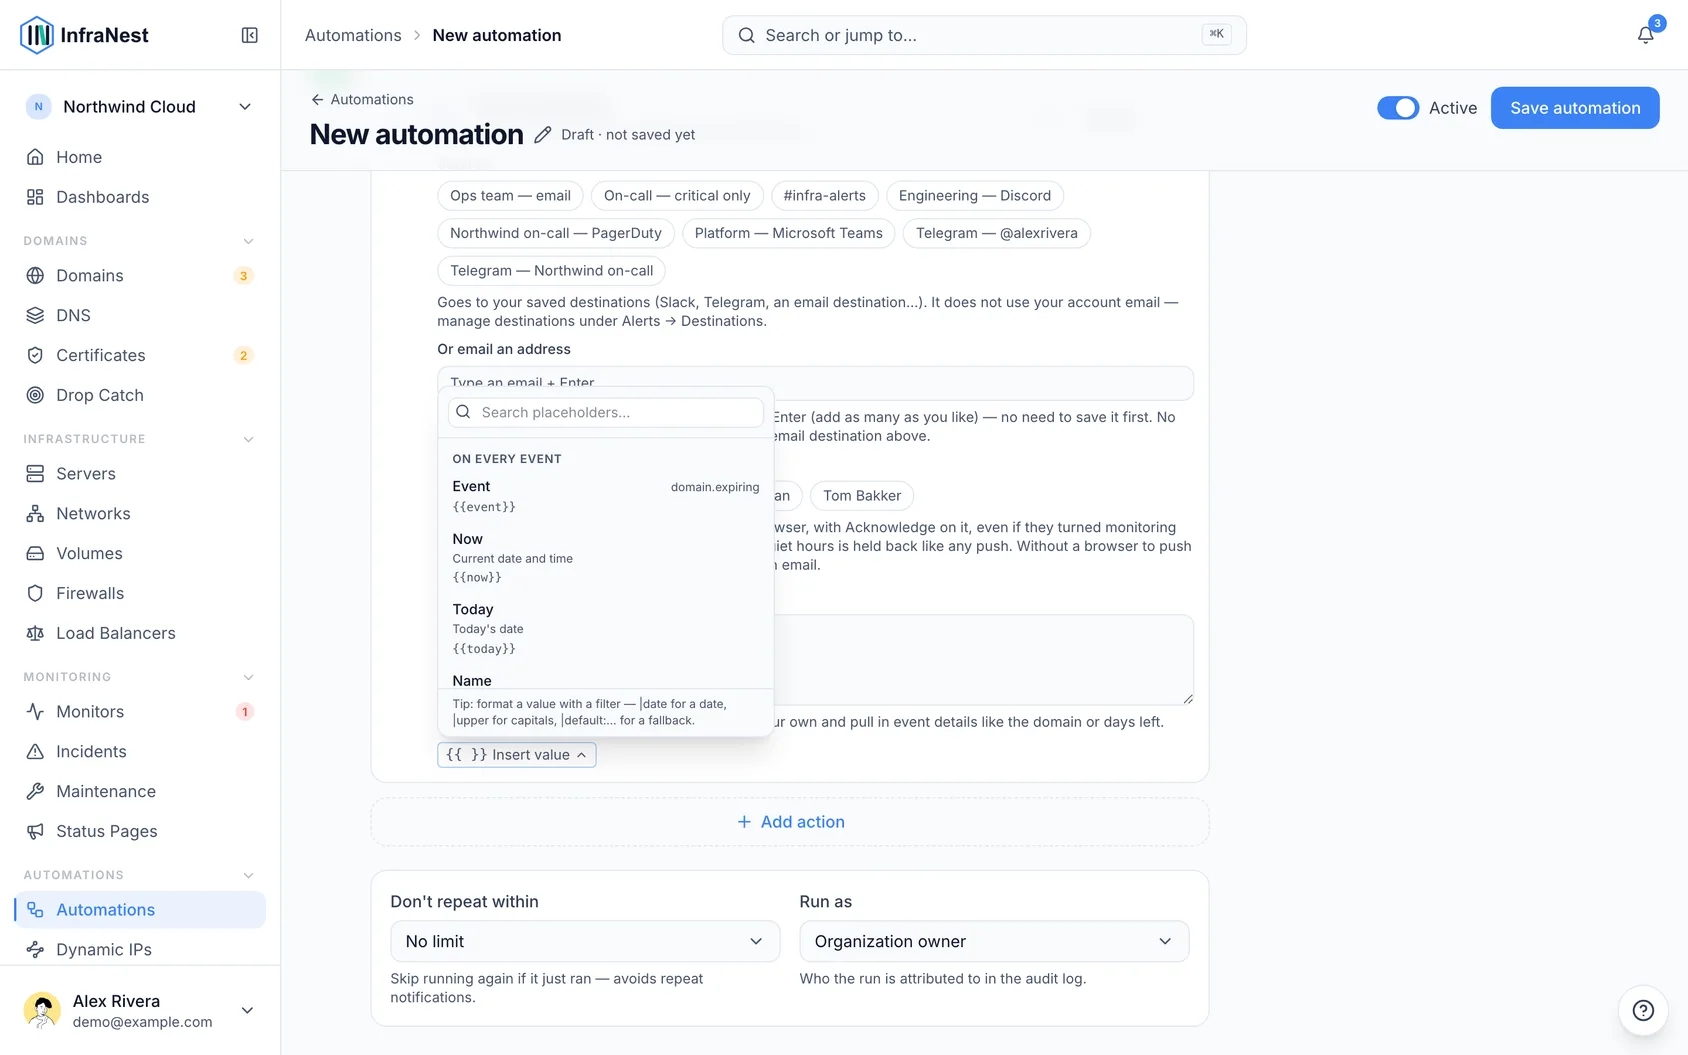Collapse the Monitoring section chevron
This screenshot has width=1688, height=1055.
(x=248, y=677)
